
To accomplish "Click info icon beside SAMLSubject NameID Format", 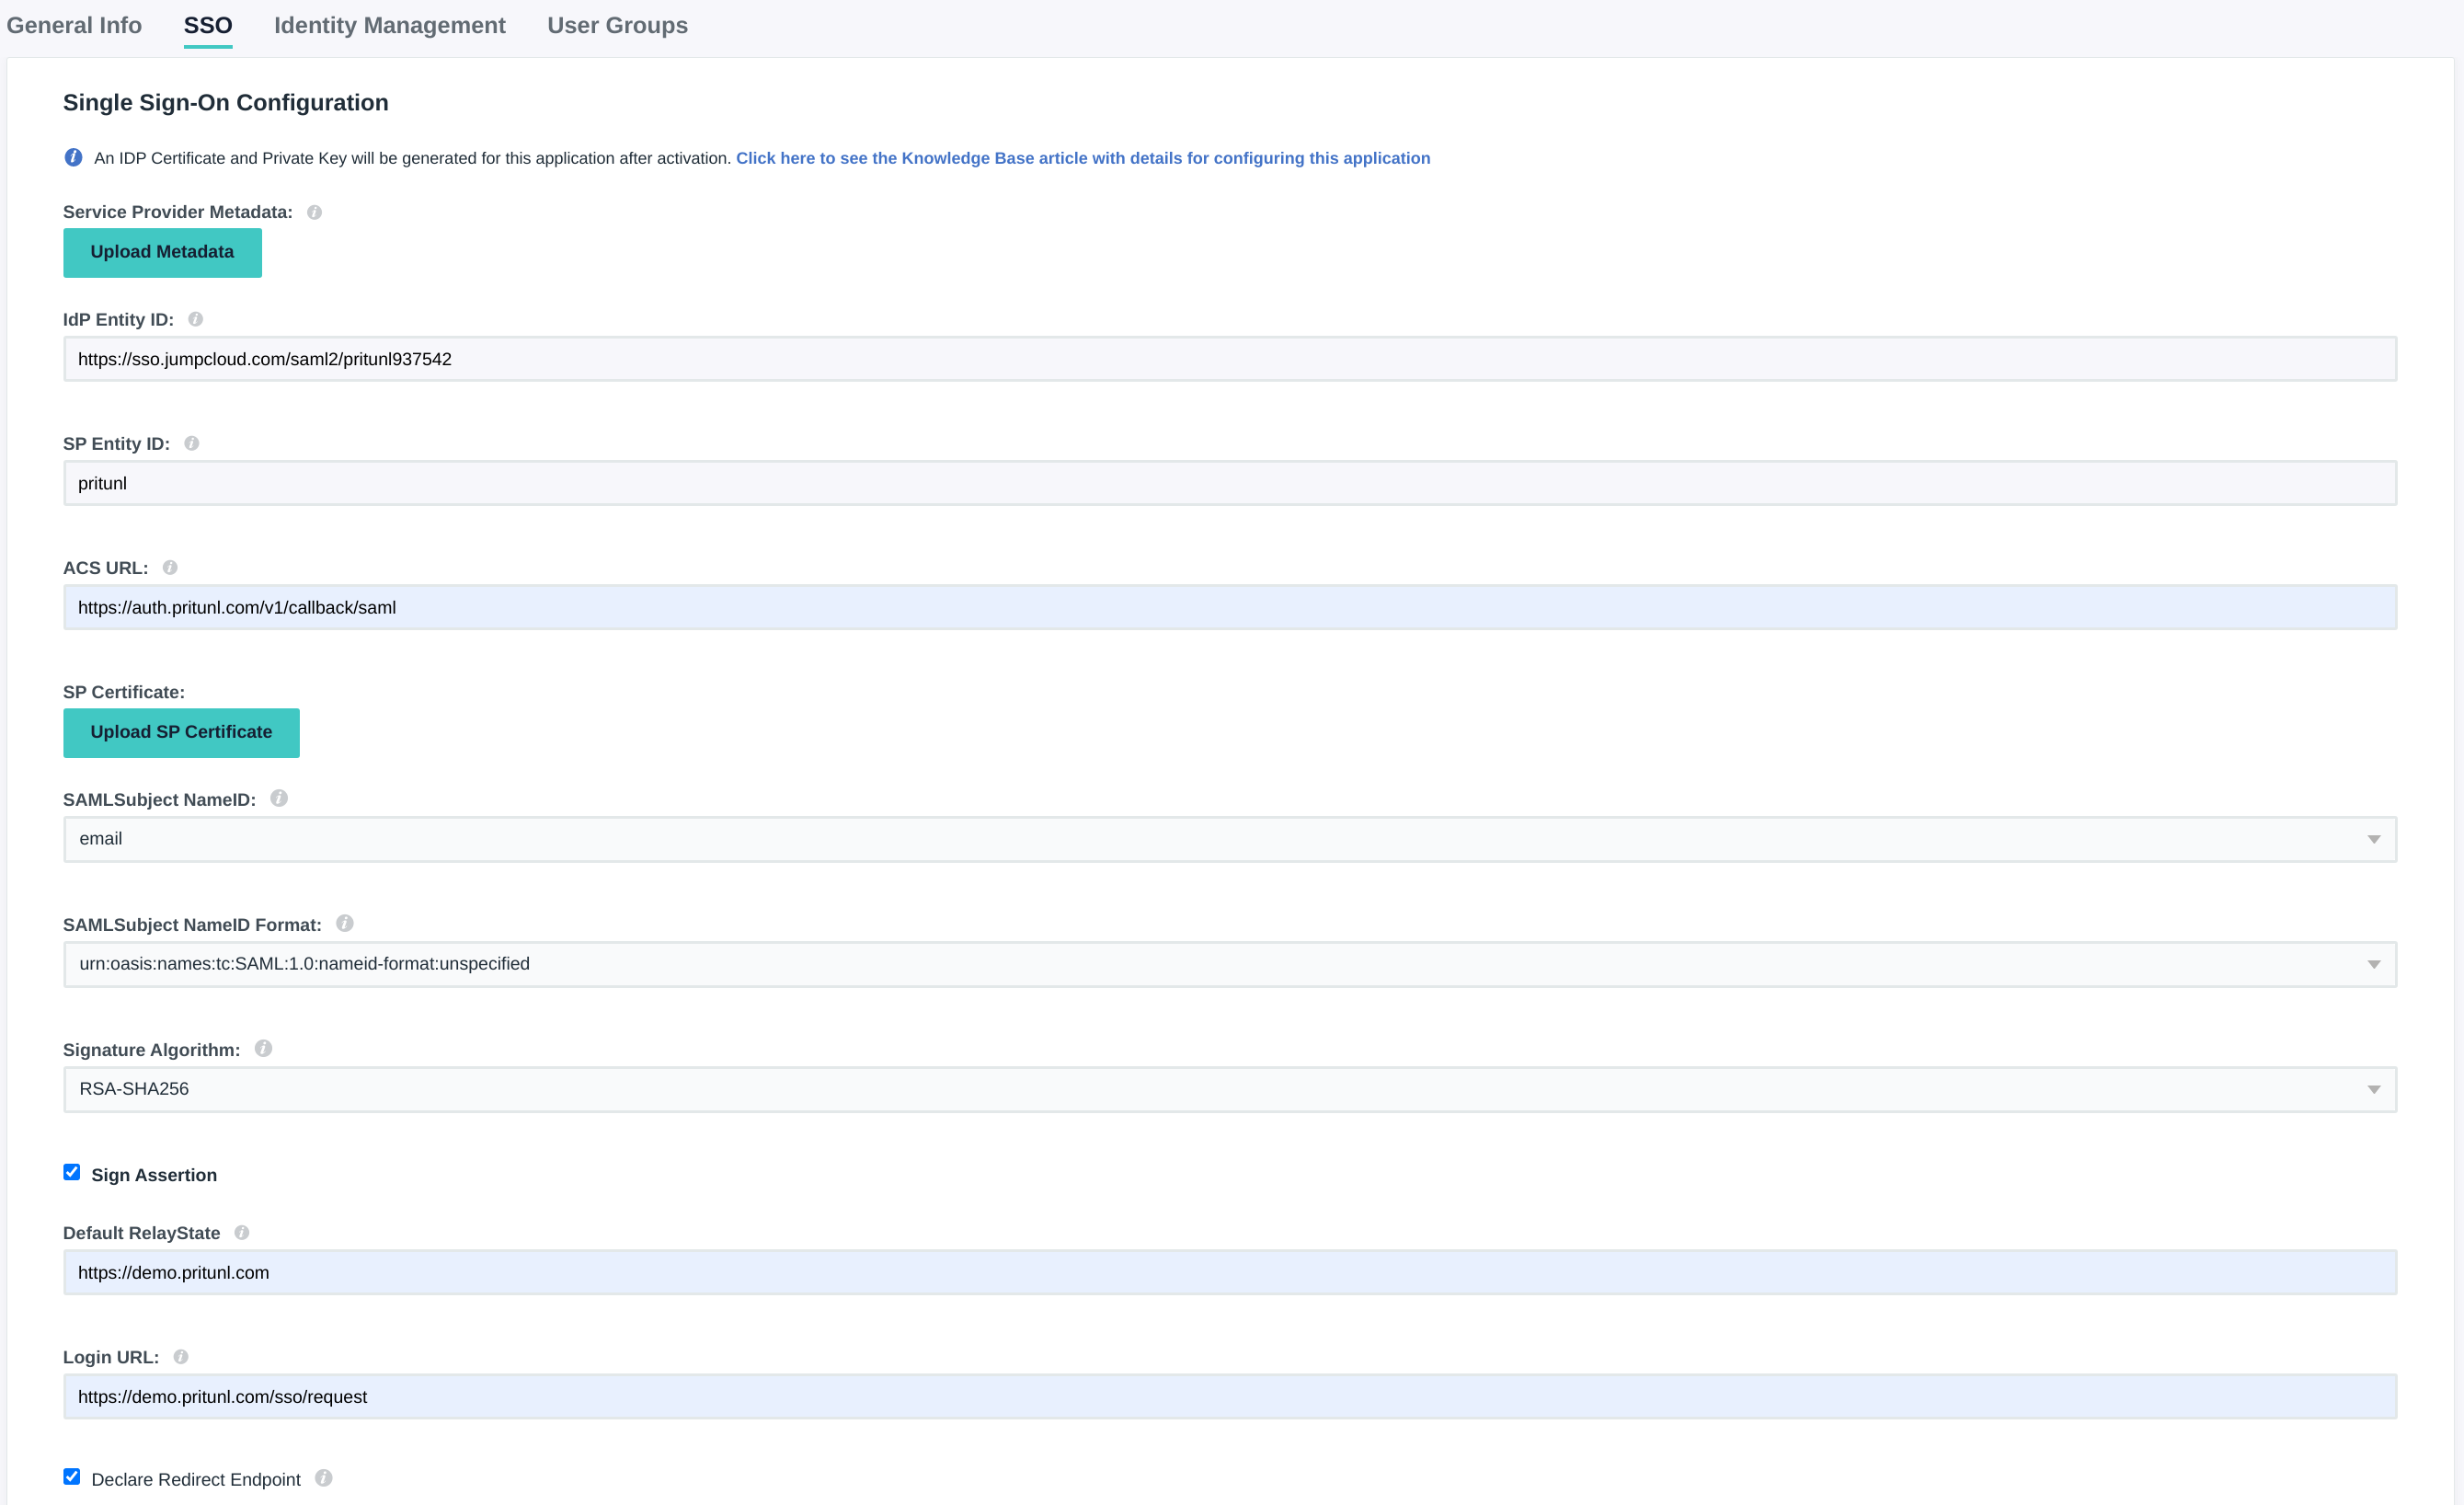I will pyautogui.click(x=345, y=923).
